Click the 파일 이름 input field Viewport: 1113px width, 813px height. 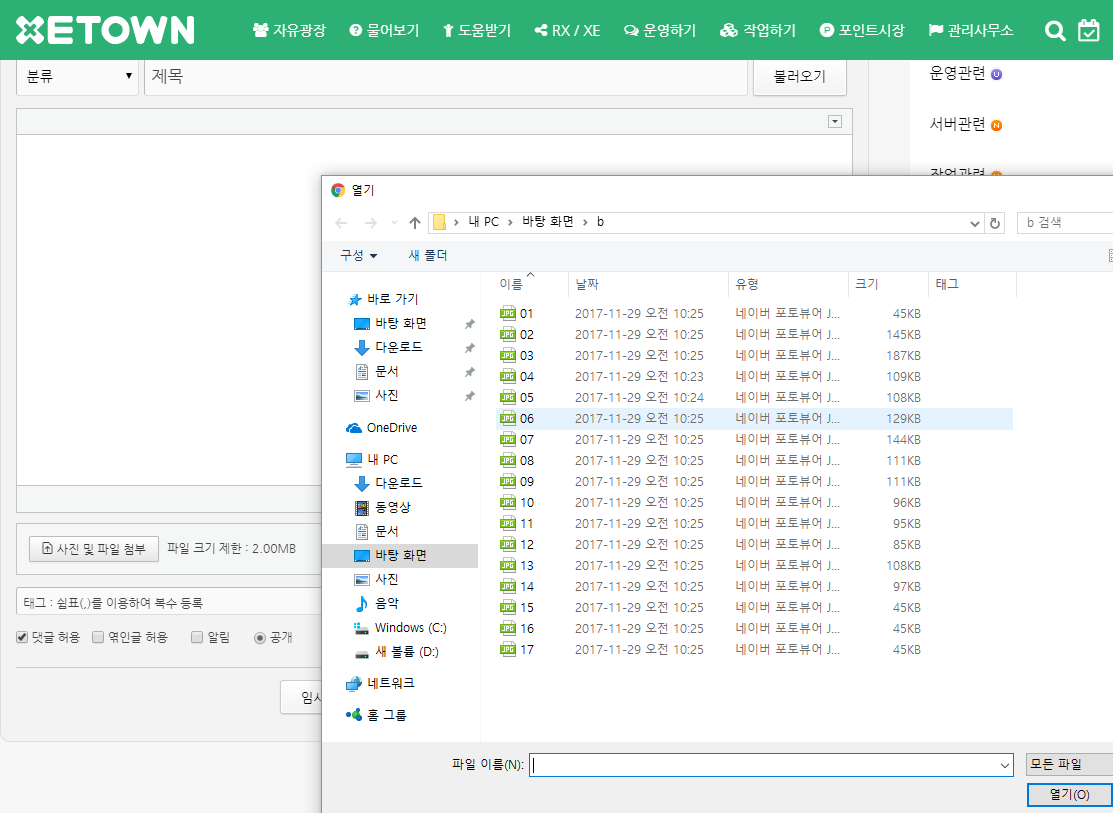click(x=765, y=765)
